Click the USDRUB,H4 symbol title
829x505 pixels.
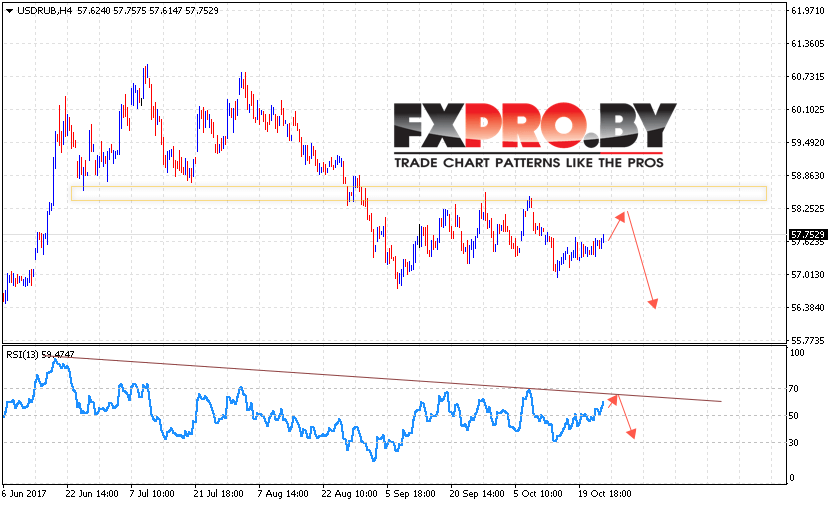tap(44, 11)
